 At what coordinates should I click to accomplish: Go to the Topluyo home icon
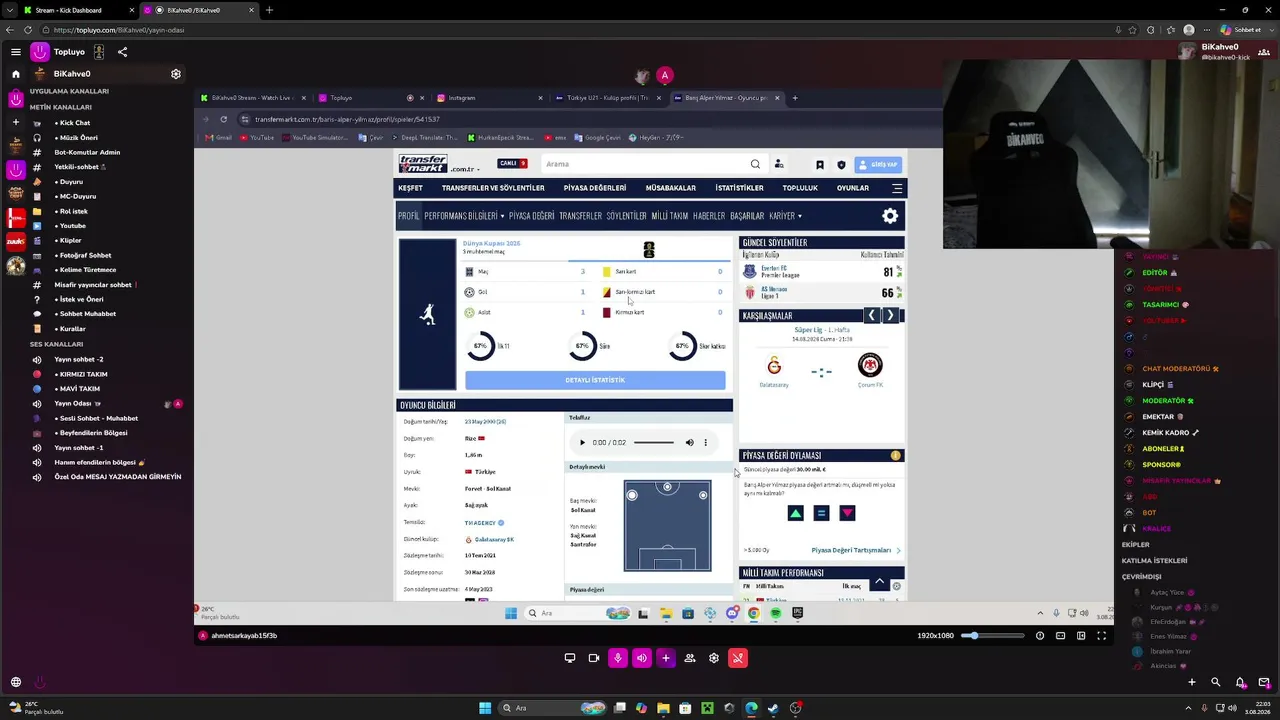click(16, 74)
